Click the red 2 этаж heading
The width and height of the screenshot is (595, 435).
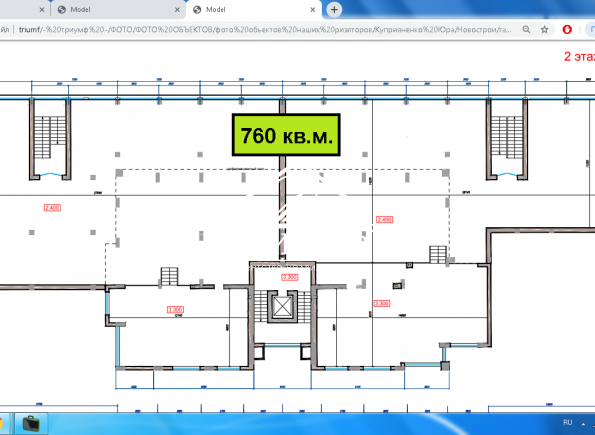pos(579,57)
